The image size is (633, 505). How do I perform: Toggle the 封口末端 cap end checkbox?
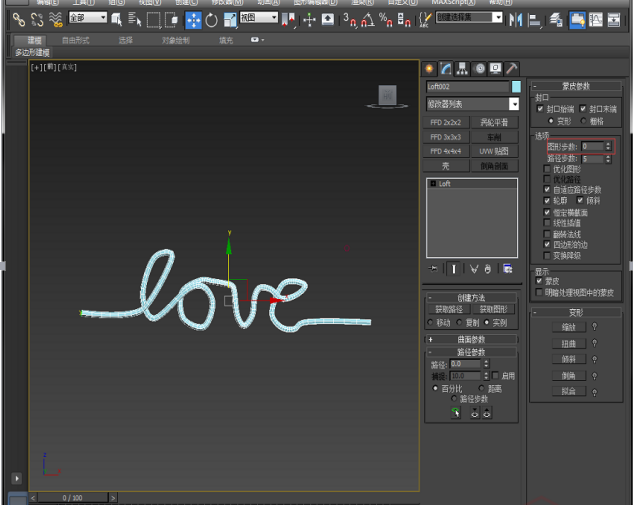[583, 109]
